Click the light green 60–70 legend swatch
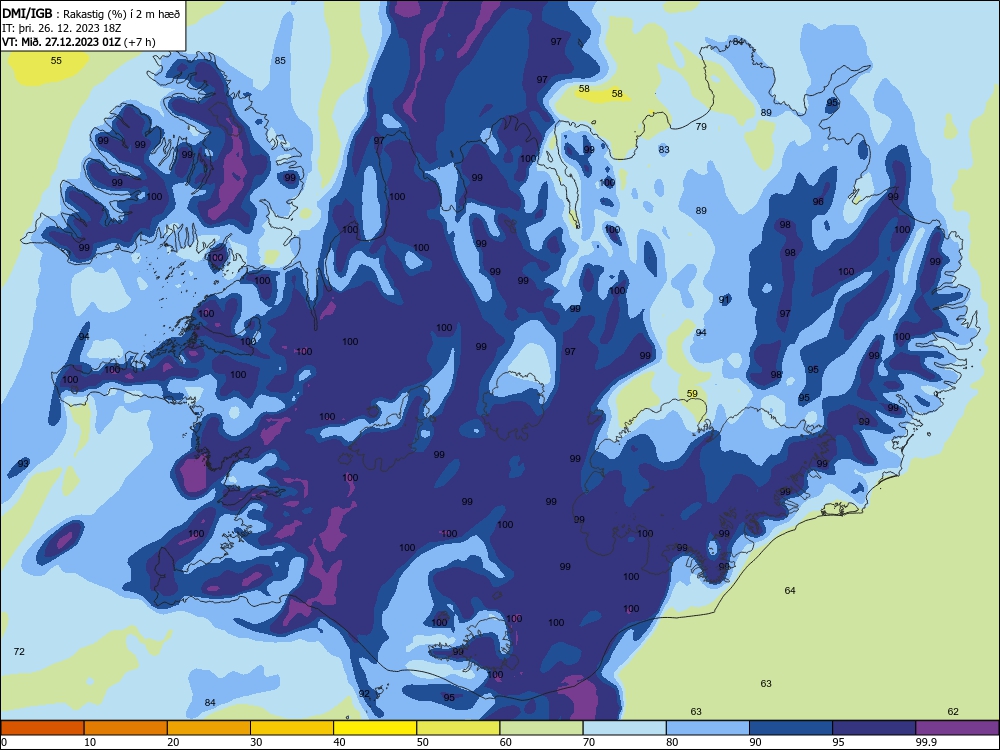The height and width of the screenshot is (750, 1000). coord(541,728)
